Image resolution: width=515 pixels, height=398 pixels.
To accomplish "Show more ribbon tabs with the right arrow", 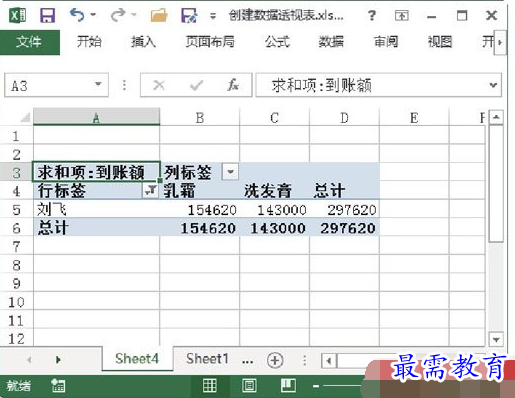I will [x=500, y=42].
